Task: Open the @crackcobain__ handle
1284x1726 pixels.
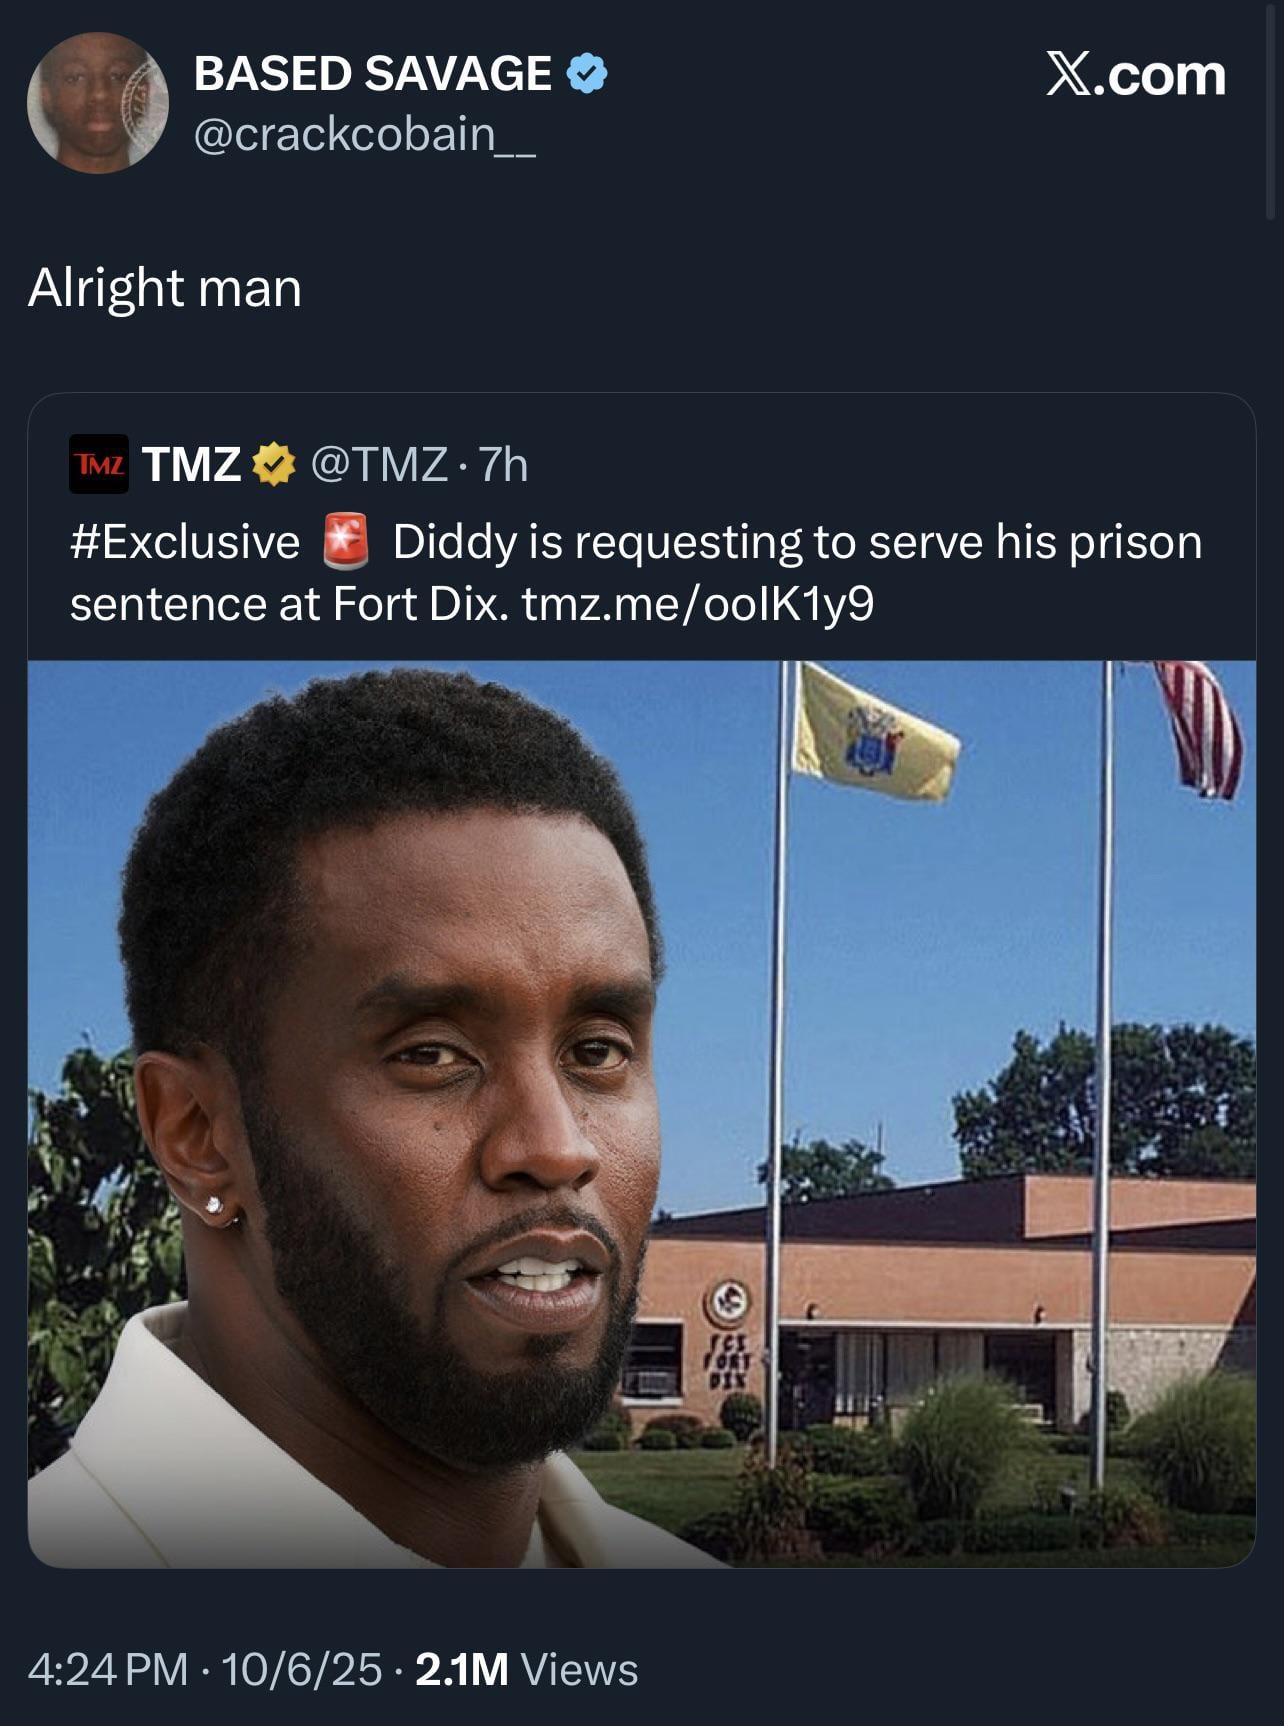Action: [364, 134]
